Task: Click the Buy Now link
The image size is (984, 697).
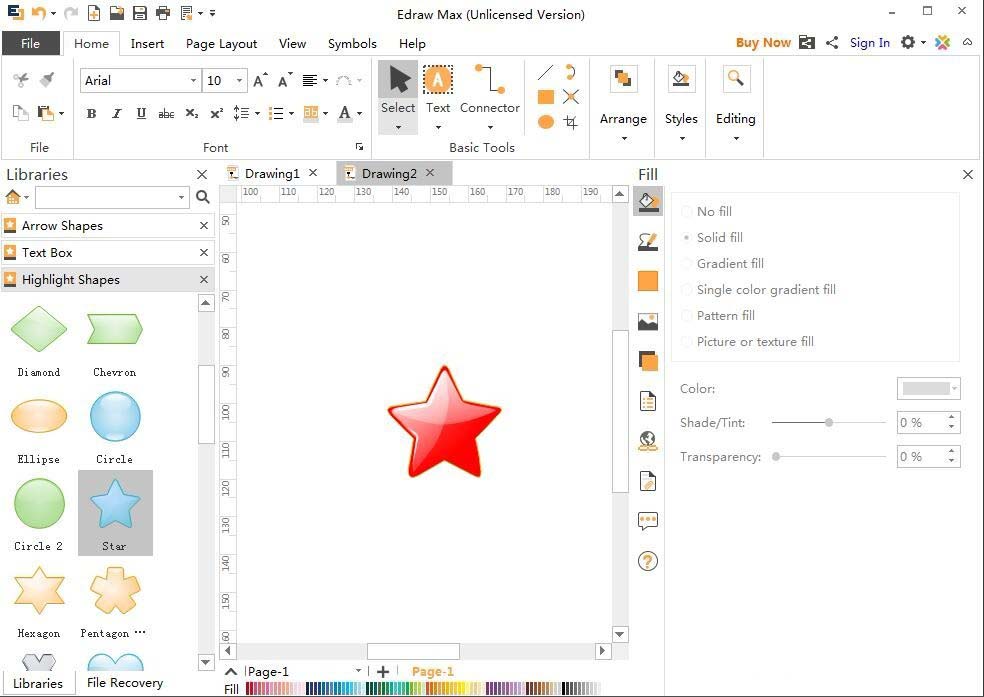Action: coord(763,43)
